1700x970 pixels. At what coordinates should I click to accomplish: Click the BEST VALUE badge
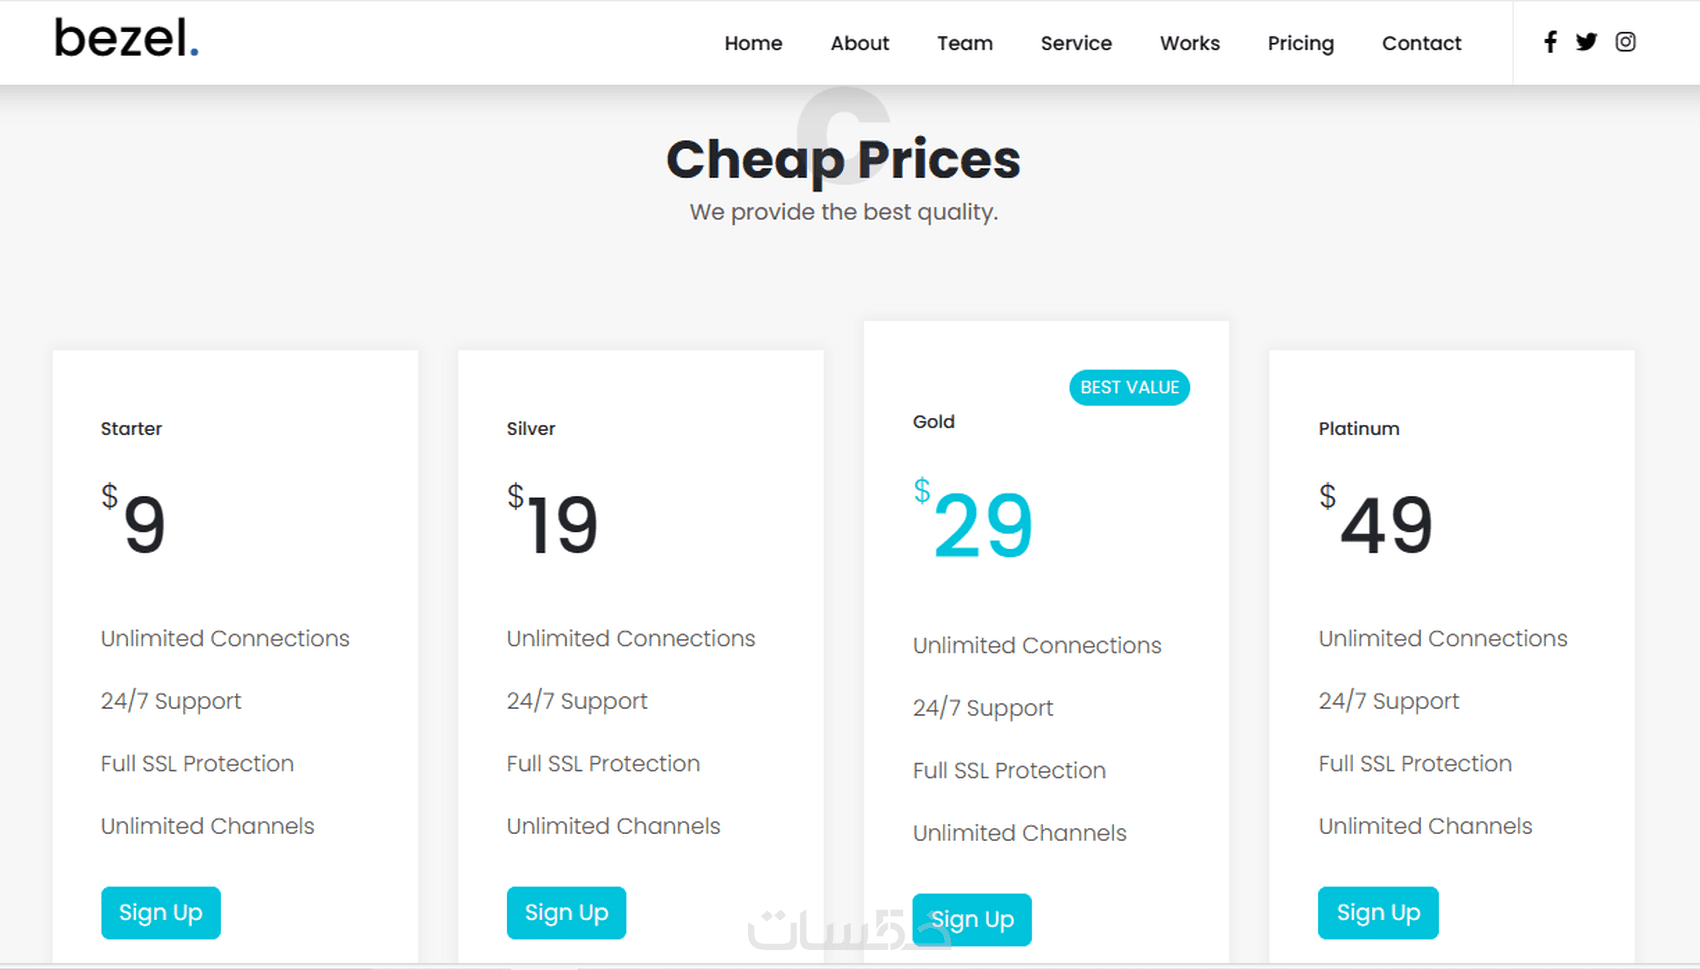[x=1129, y=387]
